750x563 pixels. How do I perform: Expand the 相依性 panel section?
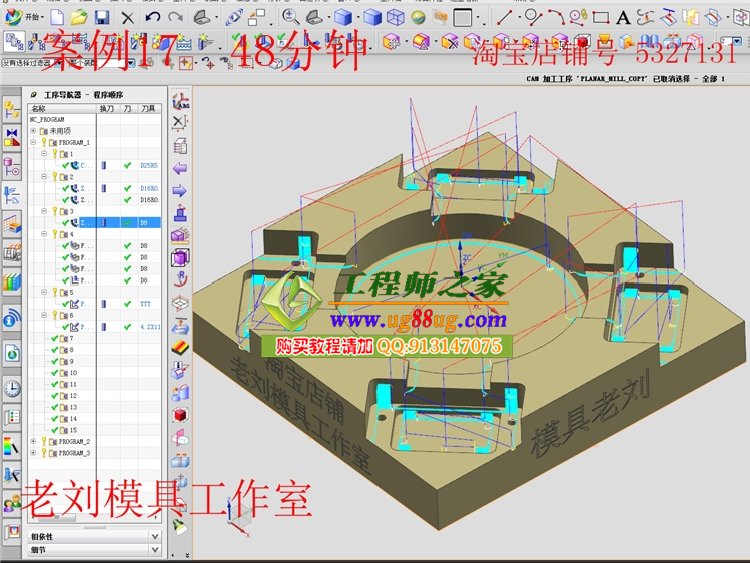(x=154, y=536)
